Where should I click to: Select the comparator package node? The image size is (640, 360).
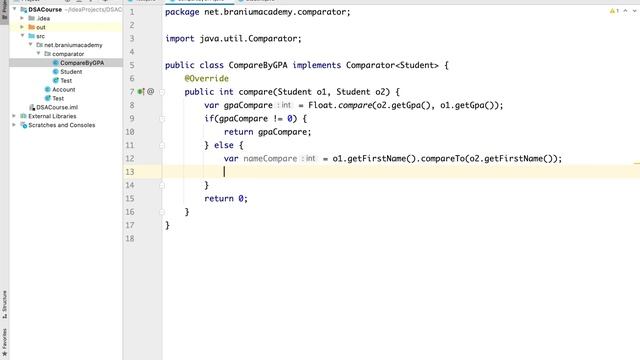pos(68,54)
